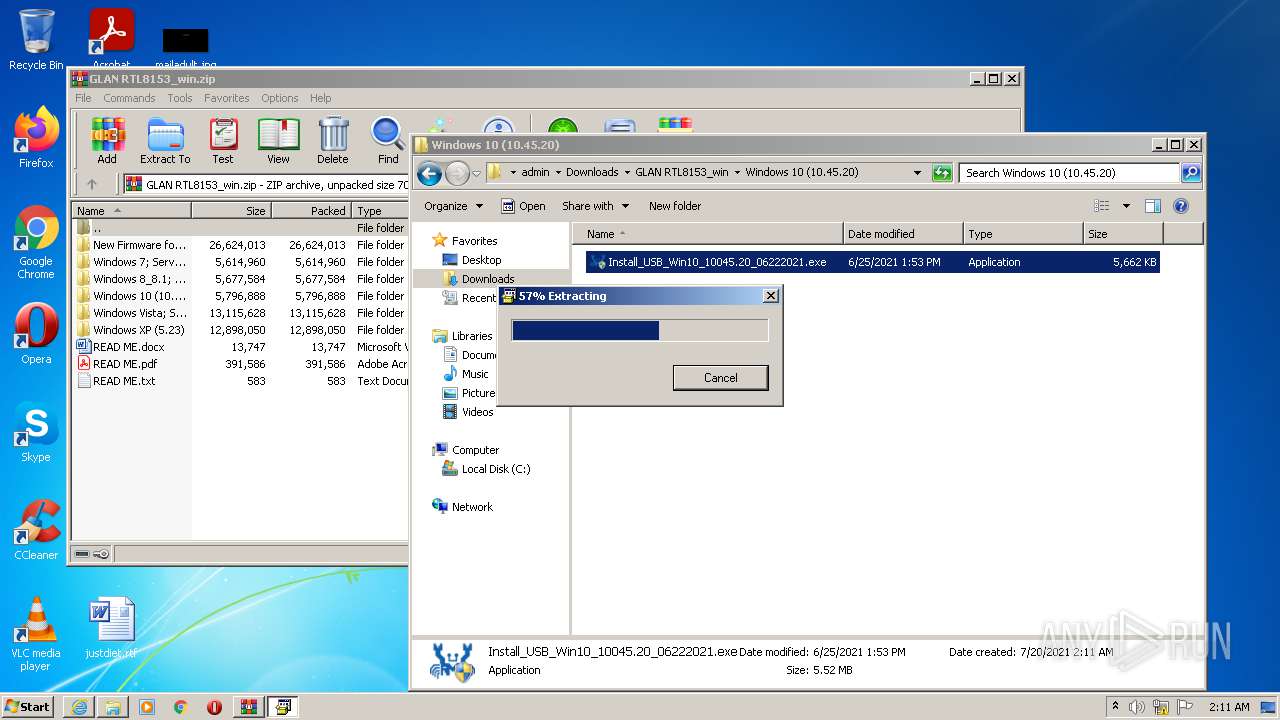The height and width of the screenshot is (720, 1280).
Task: Toggle the Explorer preview pane icon
Action: pyautogui.click(x=1153, y=206)
